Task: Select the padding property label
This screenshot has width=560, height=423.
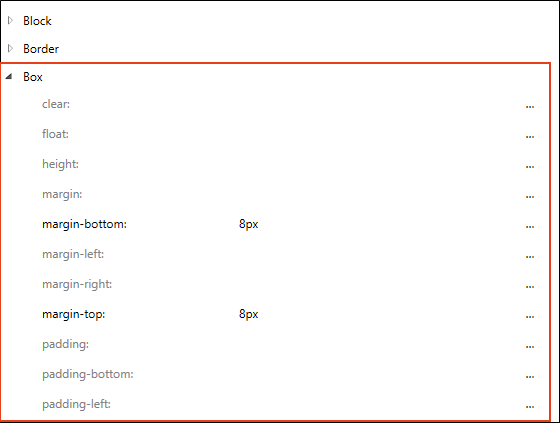Action: pos(65,344)
